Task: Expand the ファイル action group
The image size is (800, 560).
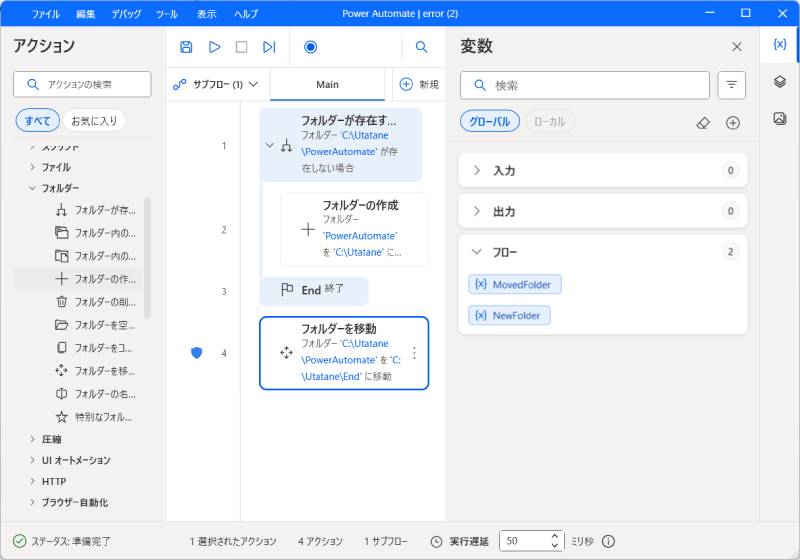Action: (x=32, y=167)
